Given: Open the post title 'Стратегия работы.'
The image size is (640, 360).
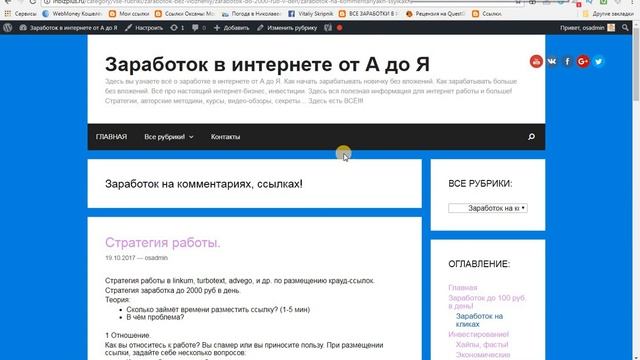Looking at the screenshot, I should point(162,242).
